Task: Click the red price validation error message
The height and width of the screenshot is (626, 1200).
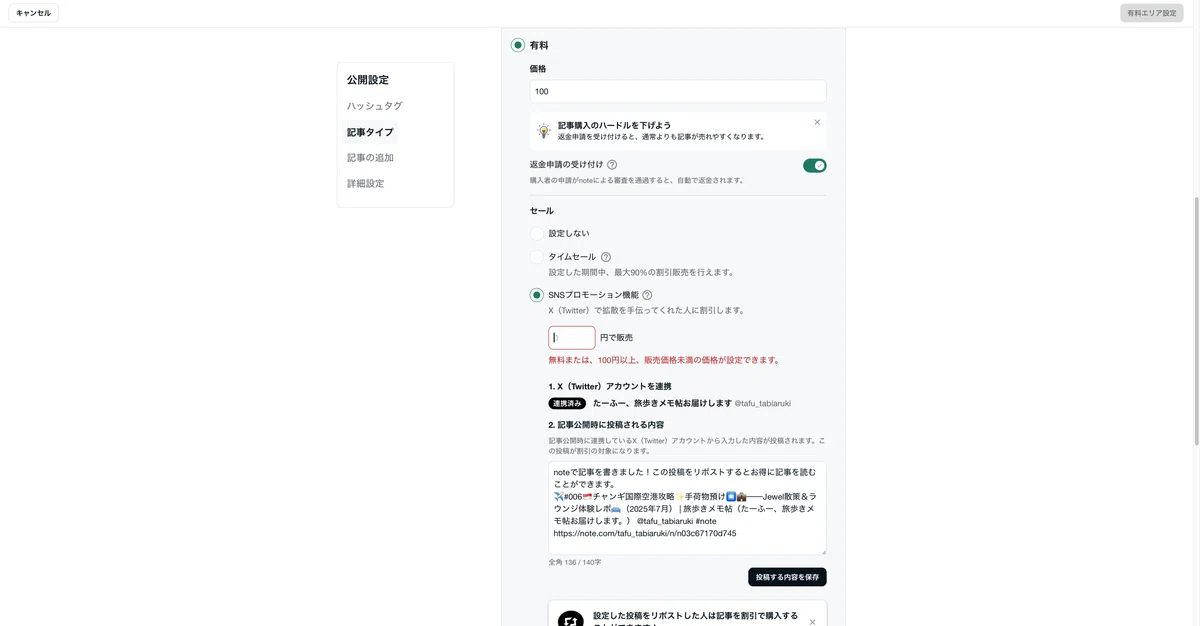Action: 664,360
